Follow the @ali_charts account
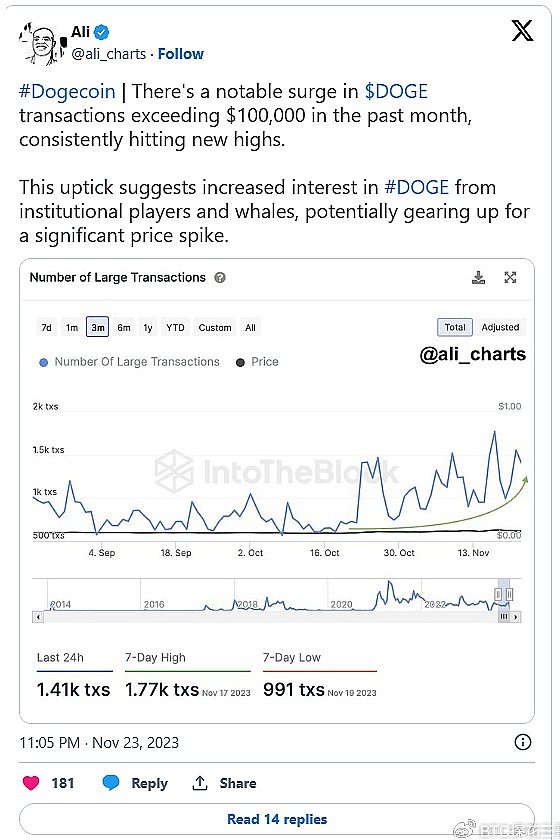 [181, 54]
